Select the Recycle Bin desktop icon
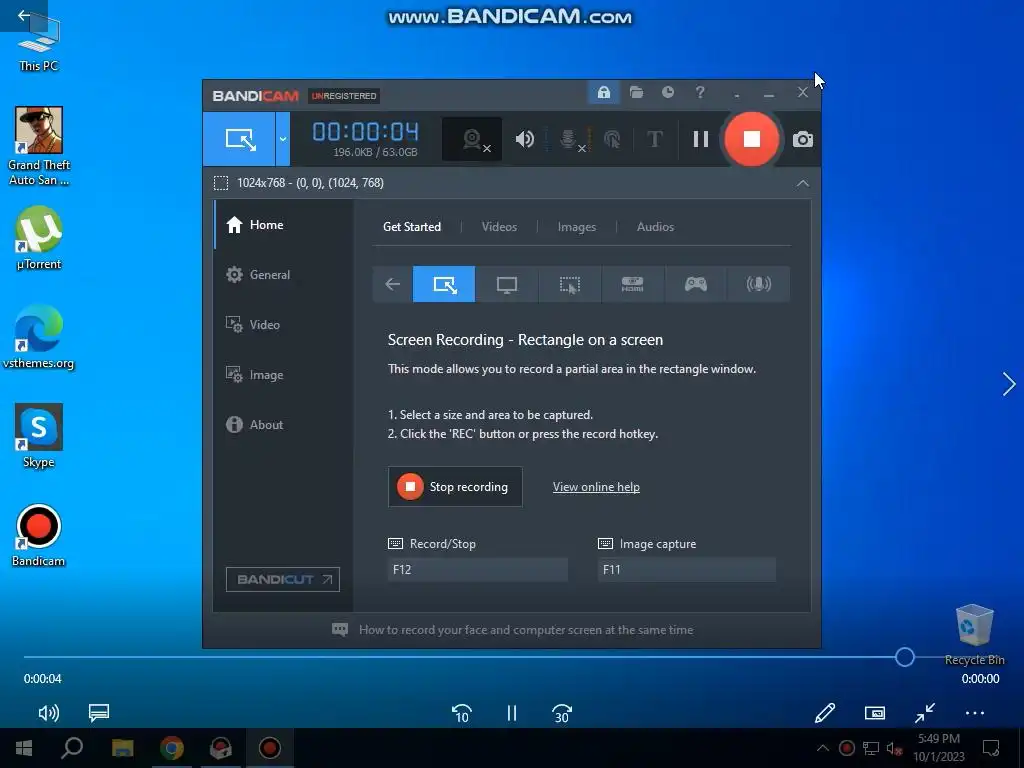The height and width of the screenshot is (768, 1024). 974,635
